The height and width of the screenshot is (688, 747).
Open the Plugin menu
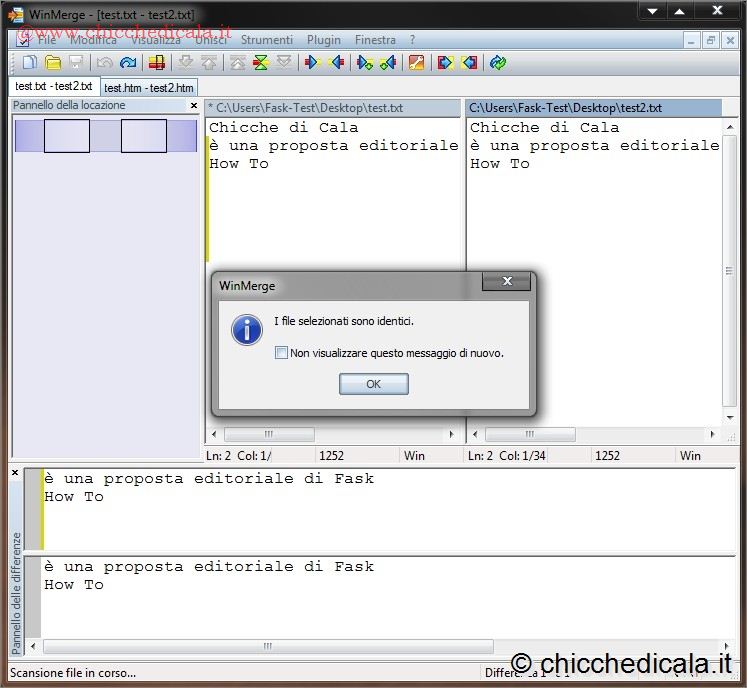point(324,40)
